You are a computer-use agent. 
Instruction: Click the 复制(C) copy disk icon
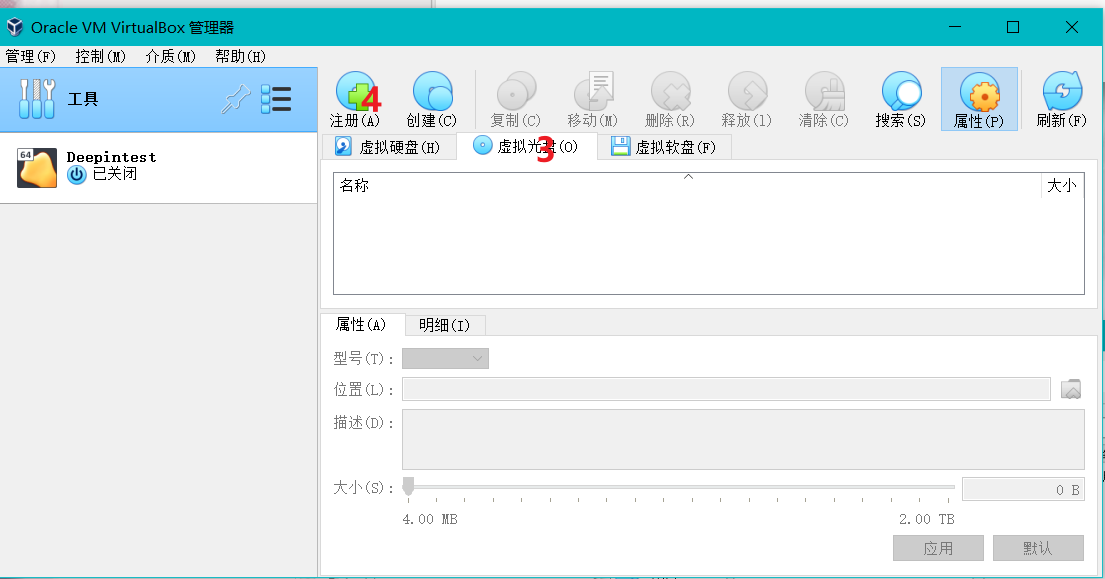(x=516, y=92)
